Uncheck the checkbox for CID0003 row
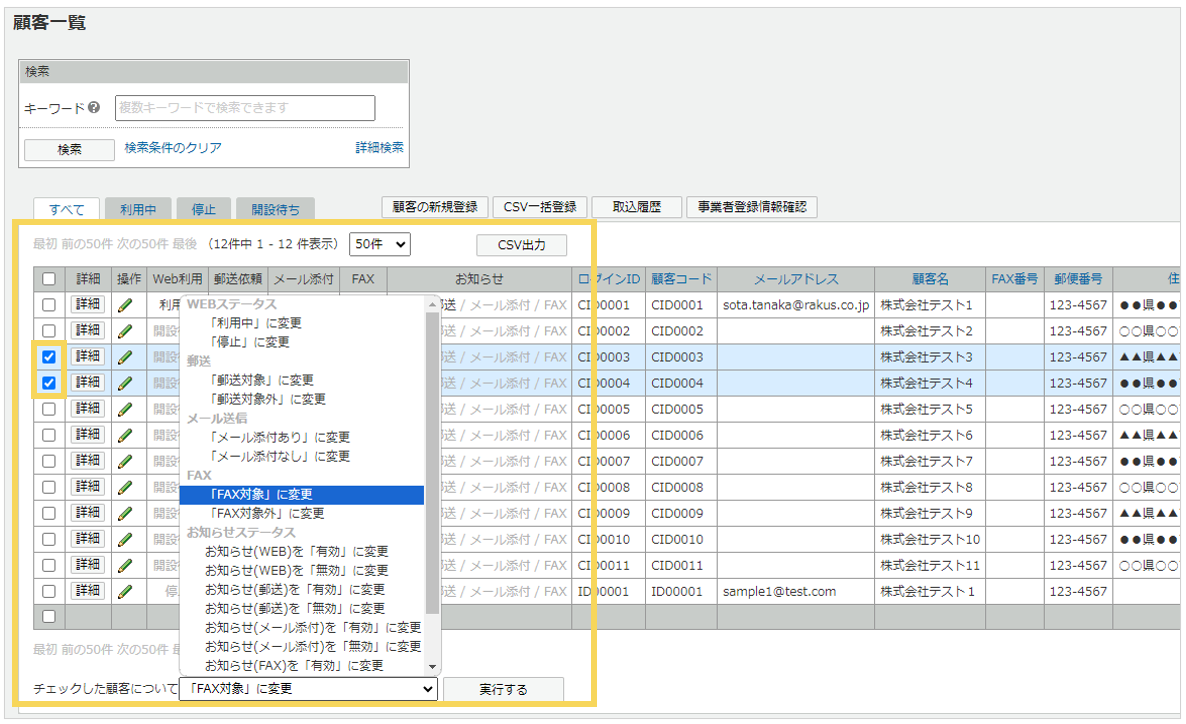 [49, 357]
